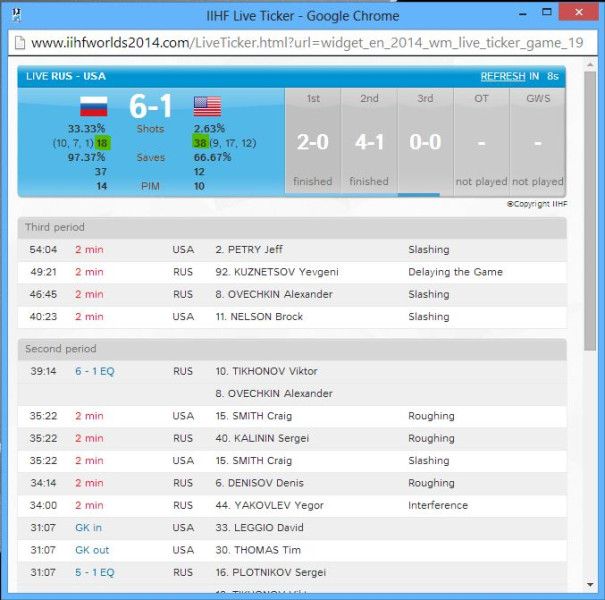Click the page icon in address bar
Viewport: 605px width, 600px height.
click(20, 43)
